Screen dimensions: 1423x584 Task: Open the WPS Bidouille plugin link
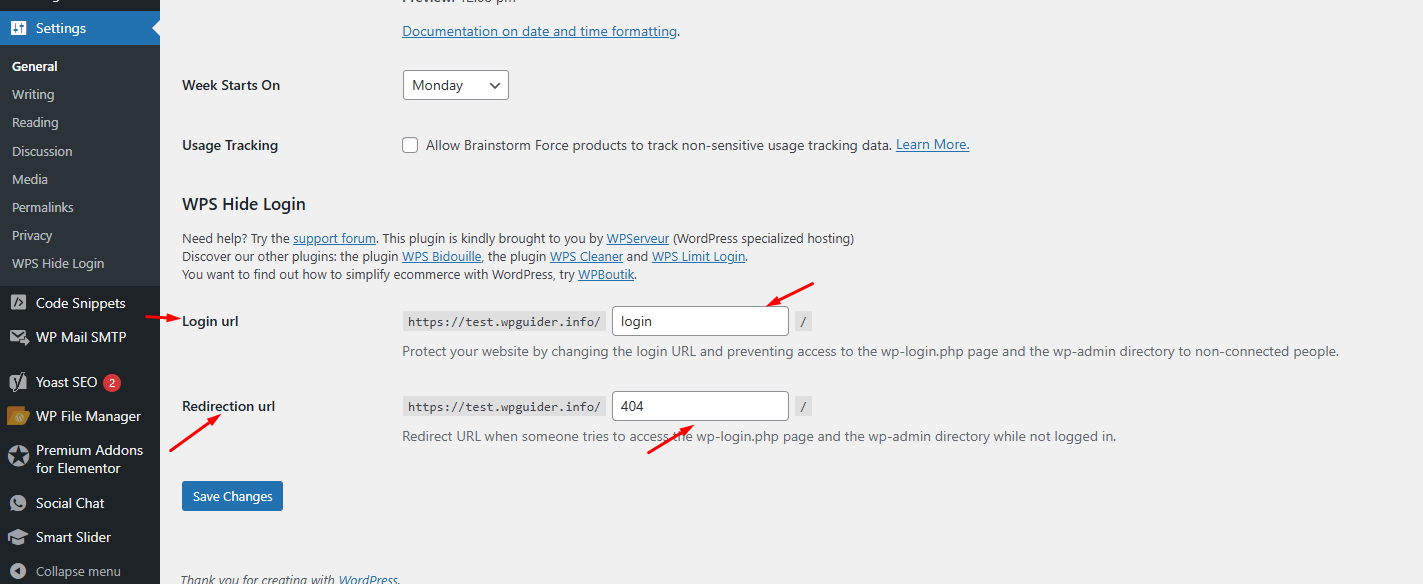click(441, 257)
